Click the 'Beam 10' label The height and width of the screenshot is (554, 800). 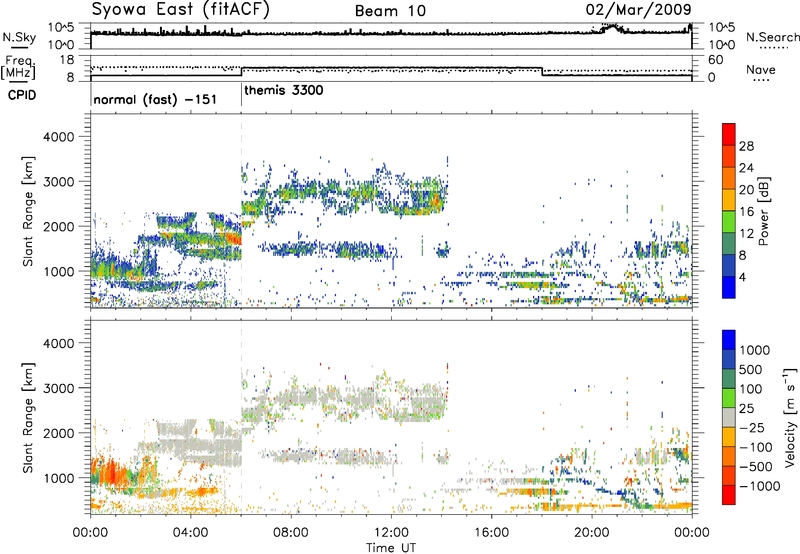coord(390,11)
